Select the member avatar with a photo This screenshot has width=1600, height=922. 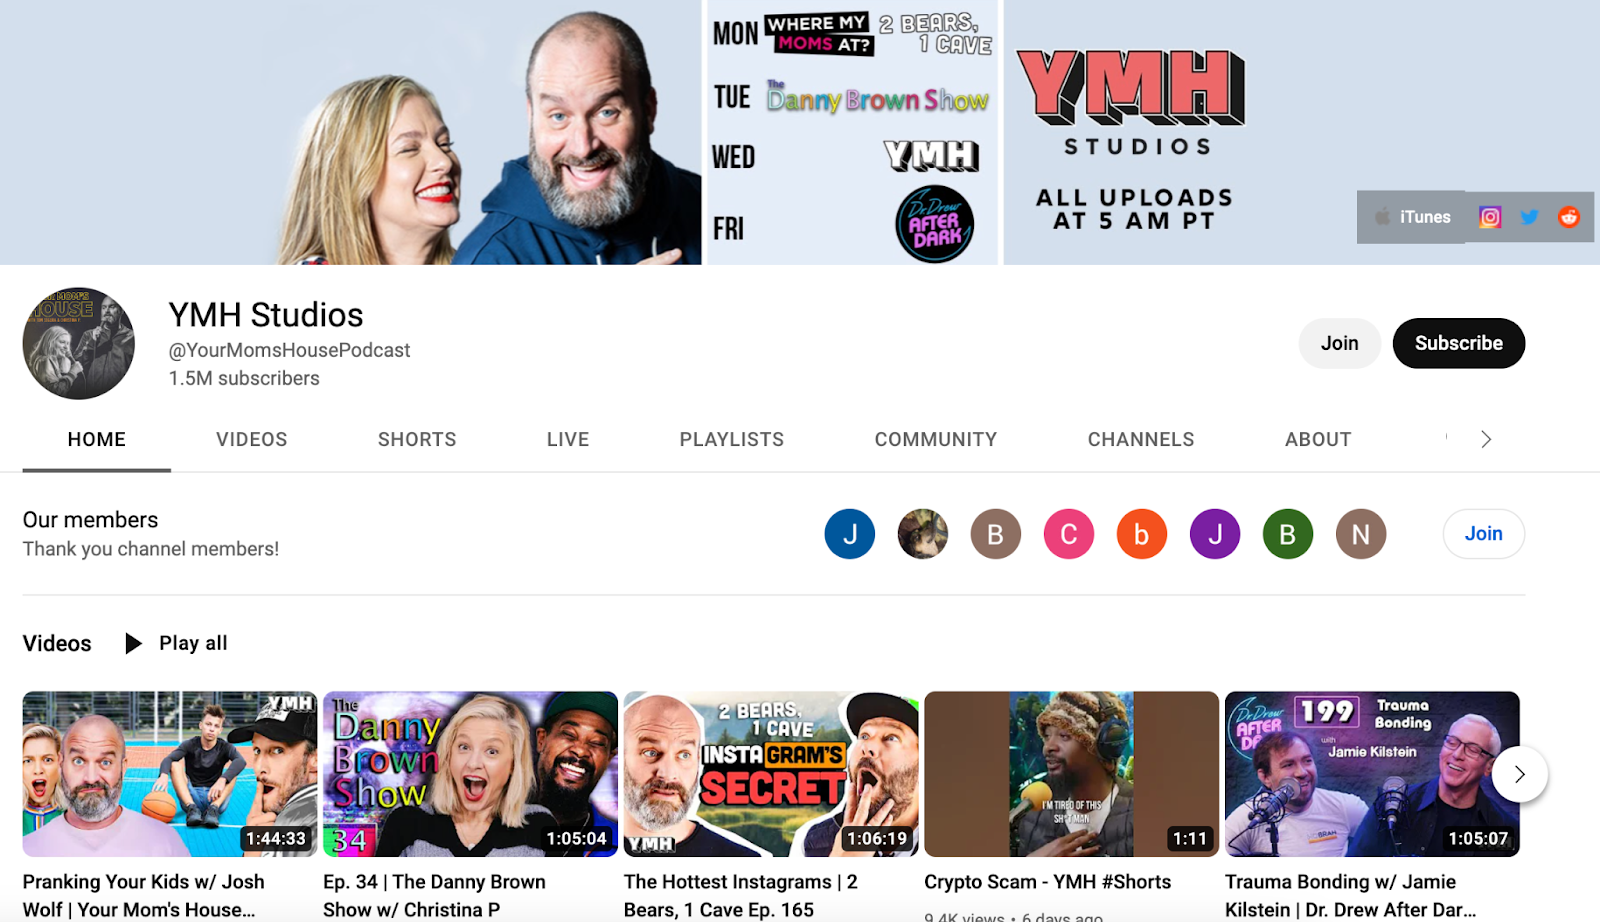pos(923,534)
